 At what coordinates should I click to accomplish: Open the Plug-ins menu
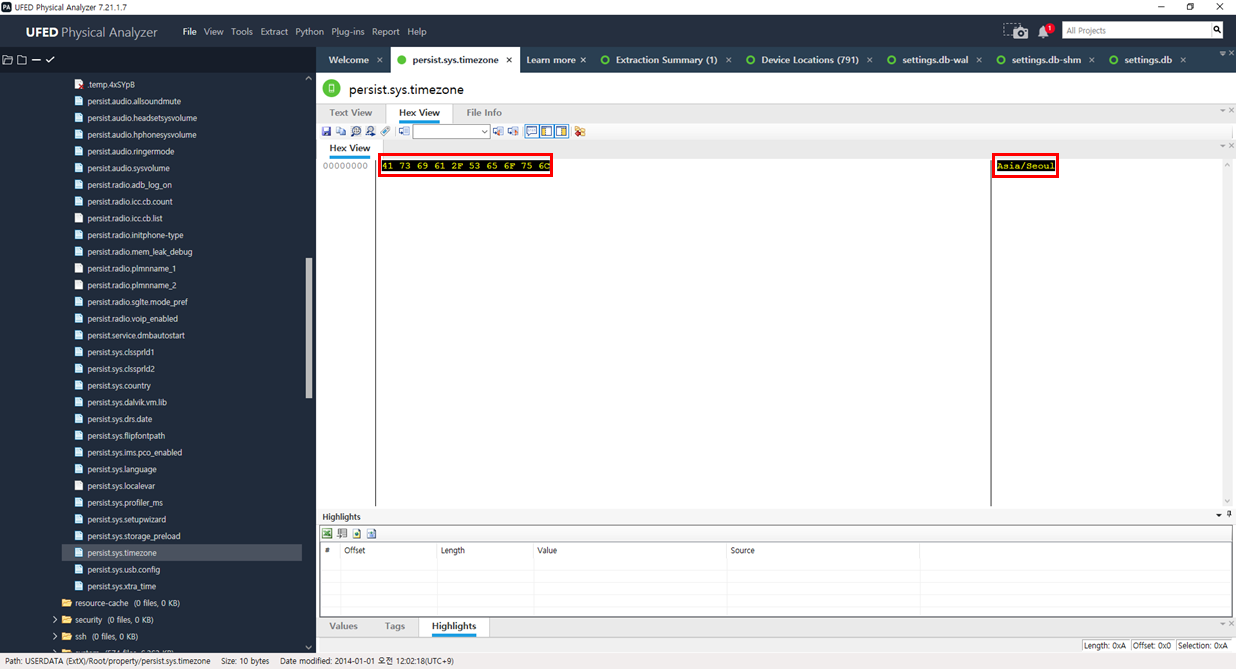(348, 32)
